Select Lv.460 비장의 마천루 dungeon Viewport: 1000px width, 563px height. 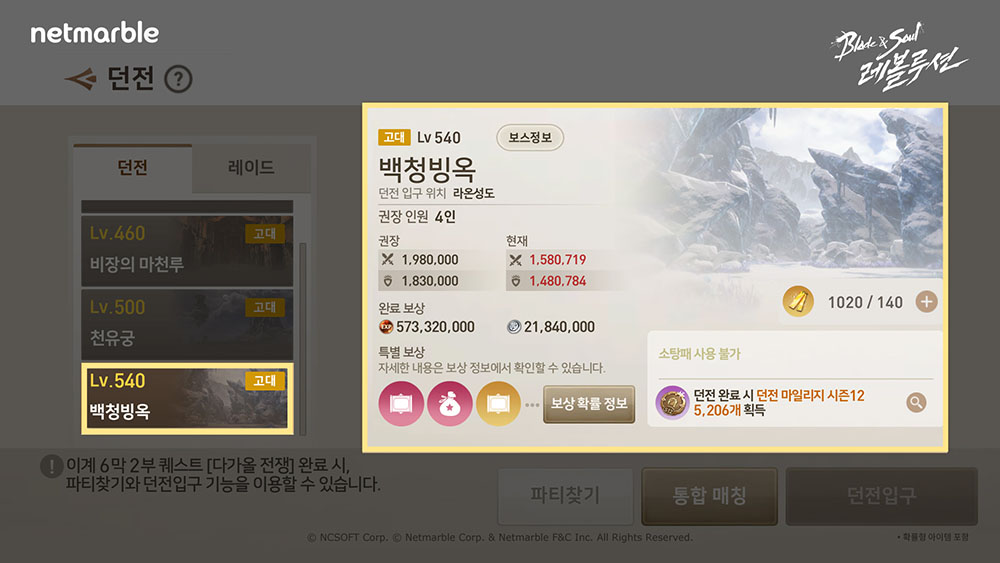187,251
